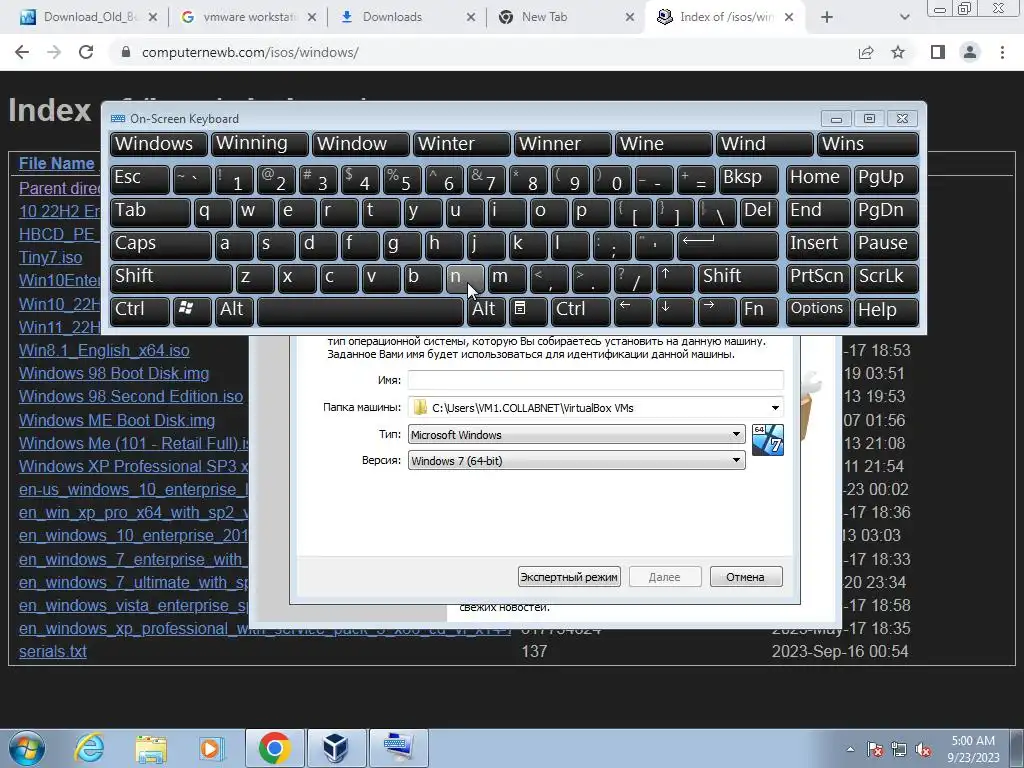The image size is (1024, 768).
Task: Expand Chrome tab search chevron
Action: pos(904,17)
